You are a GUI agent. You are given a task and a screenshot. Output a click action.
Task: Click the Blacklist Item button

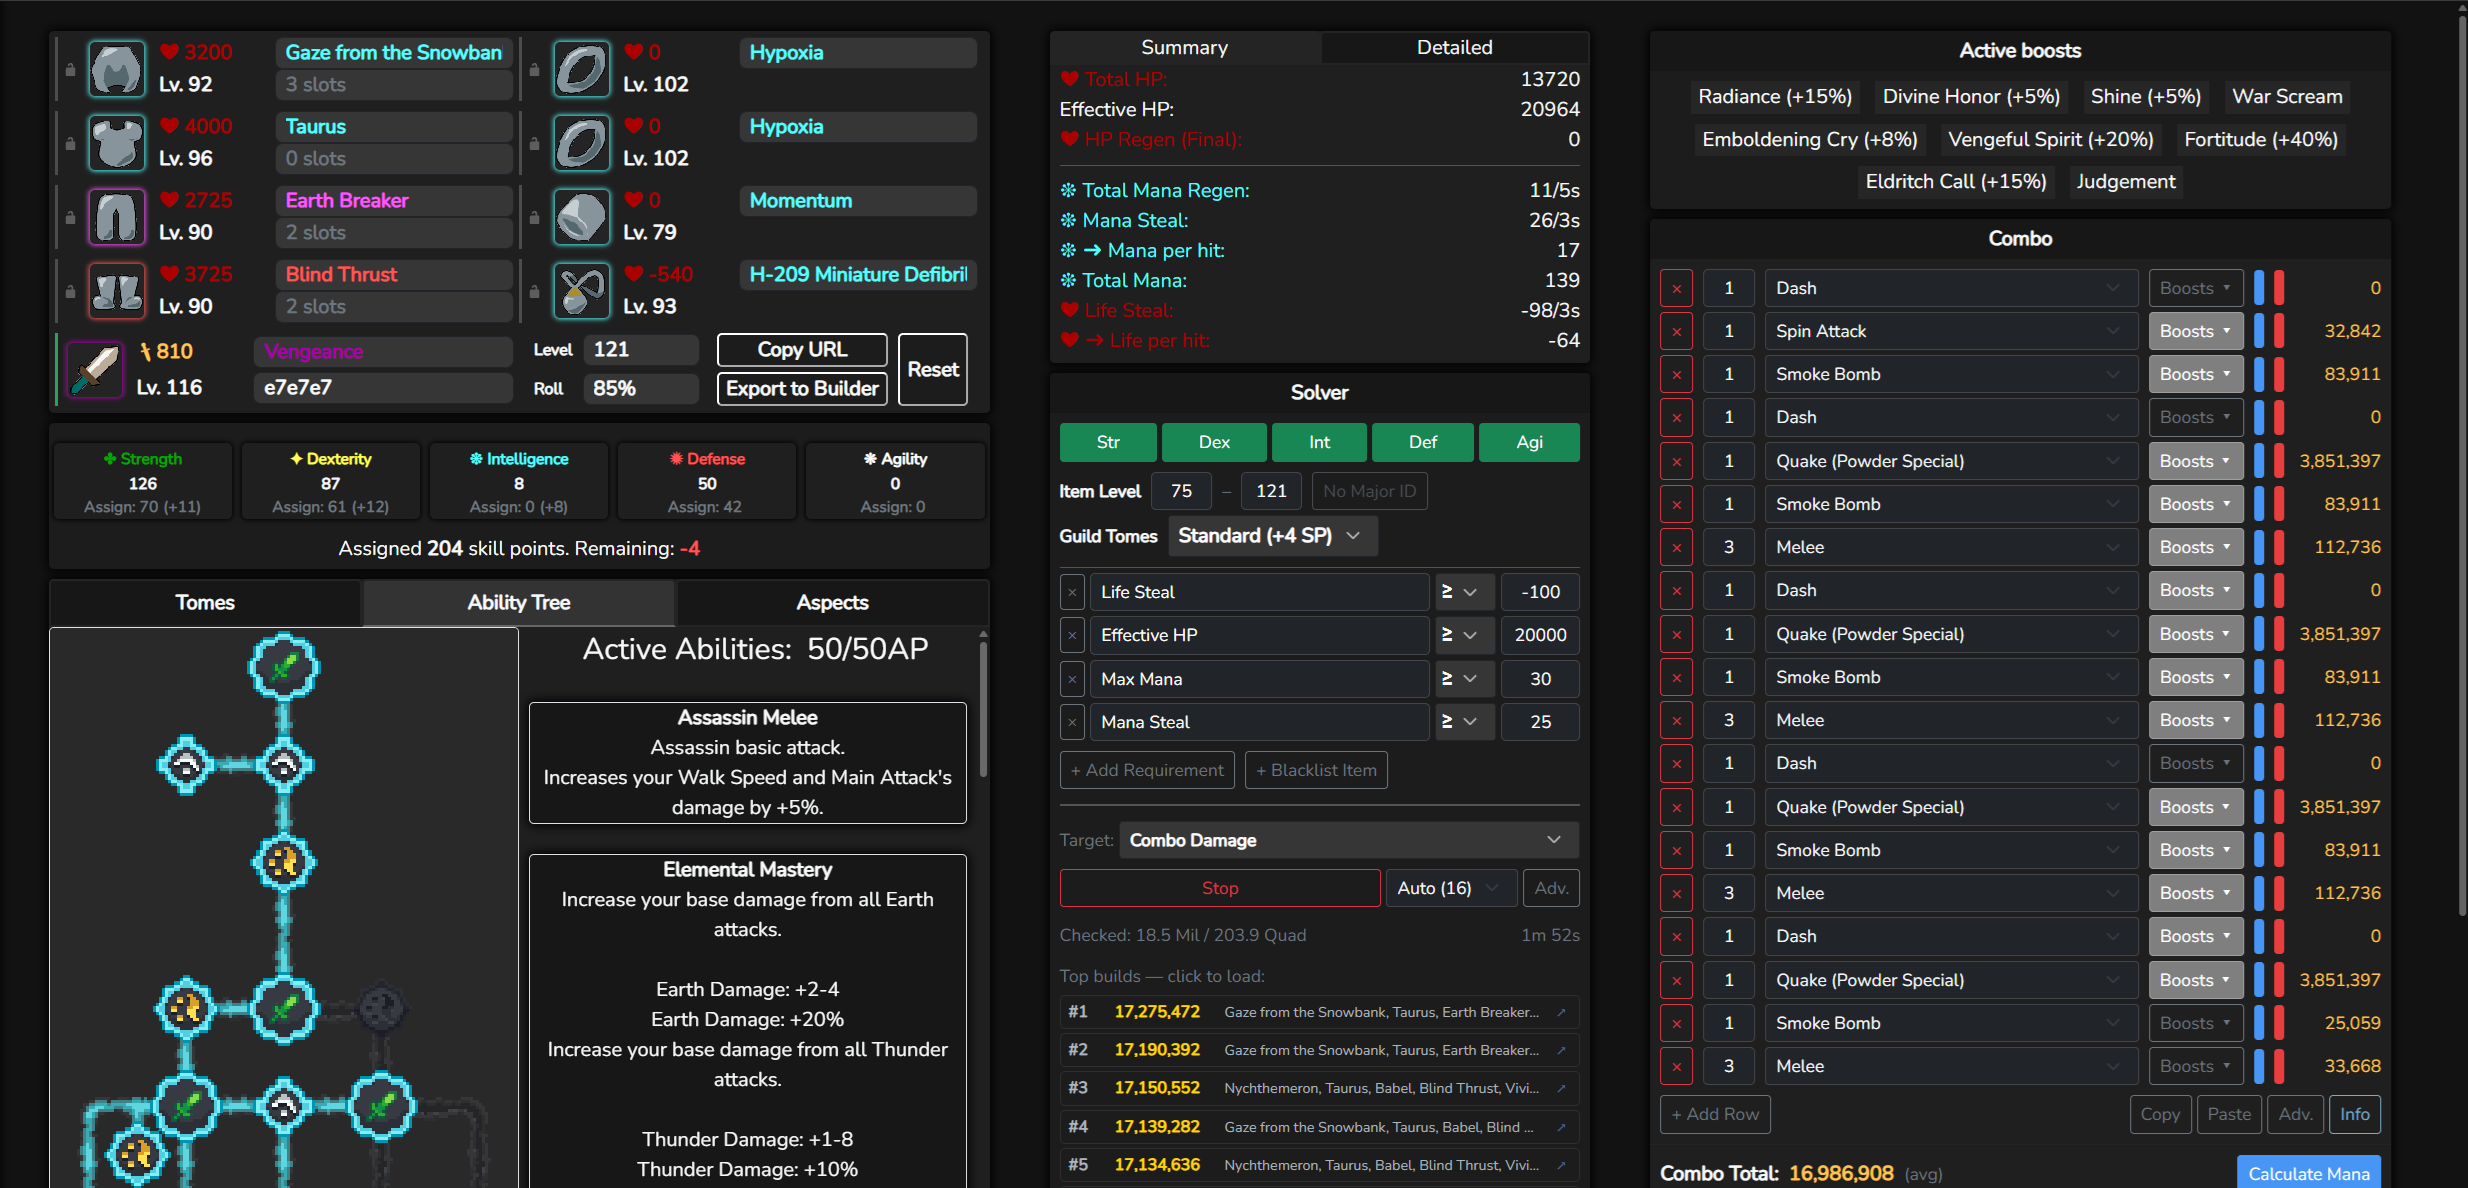pyautogui.click(x=1316, y=770)
